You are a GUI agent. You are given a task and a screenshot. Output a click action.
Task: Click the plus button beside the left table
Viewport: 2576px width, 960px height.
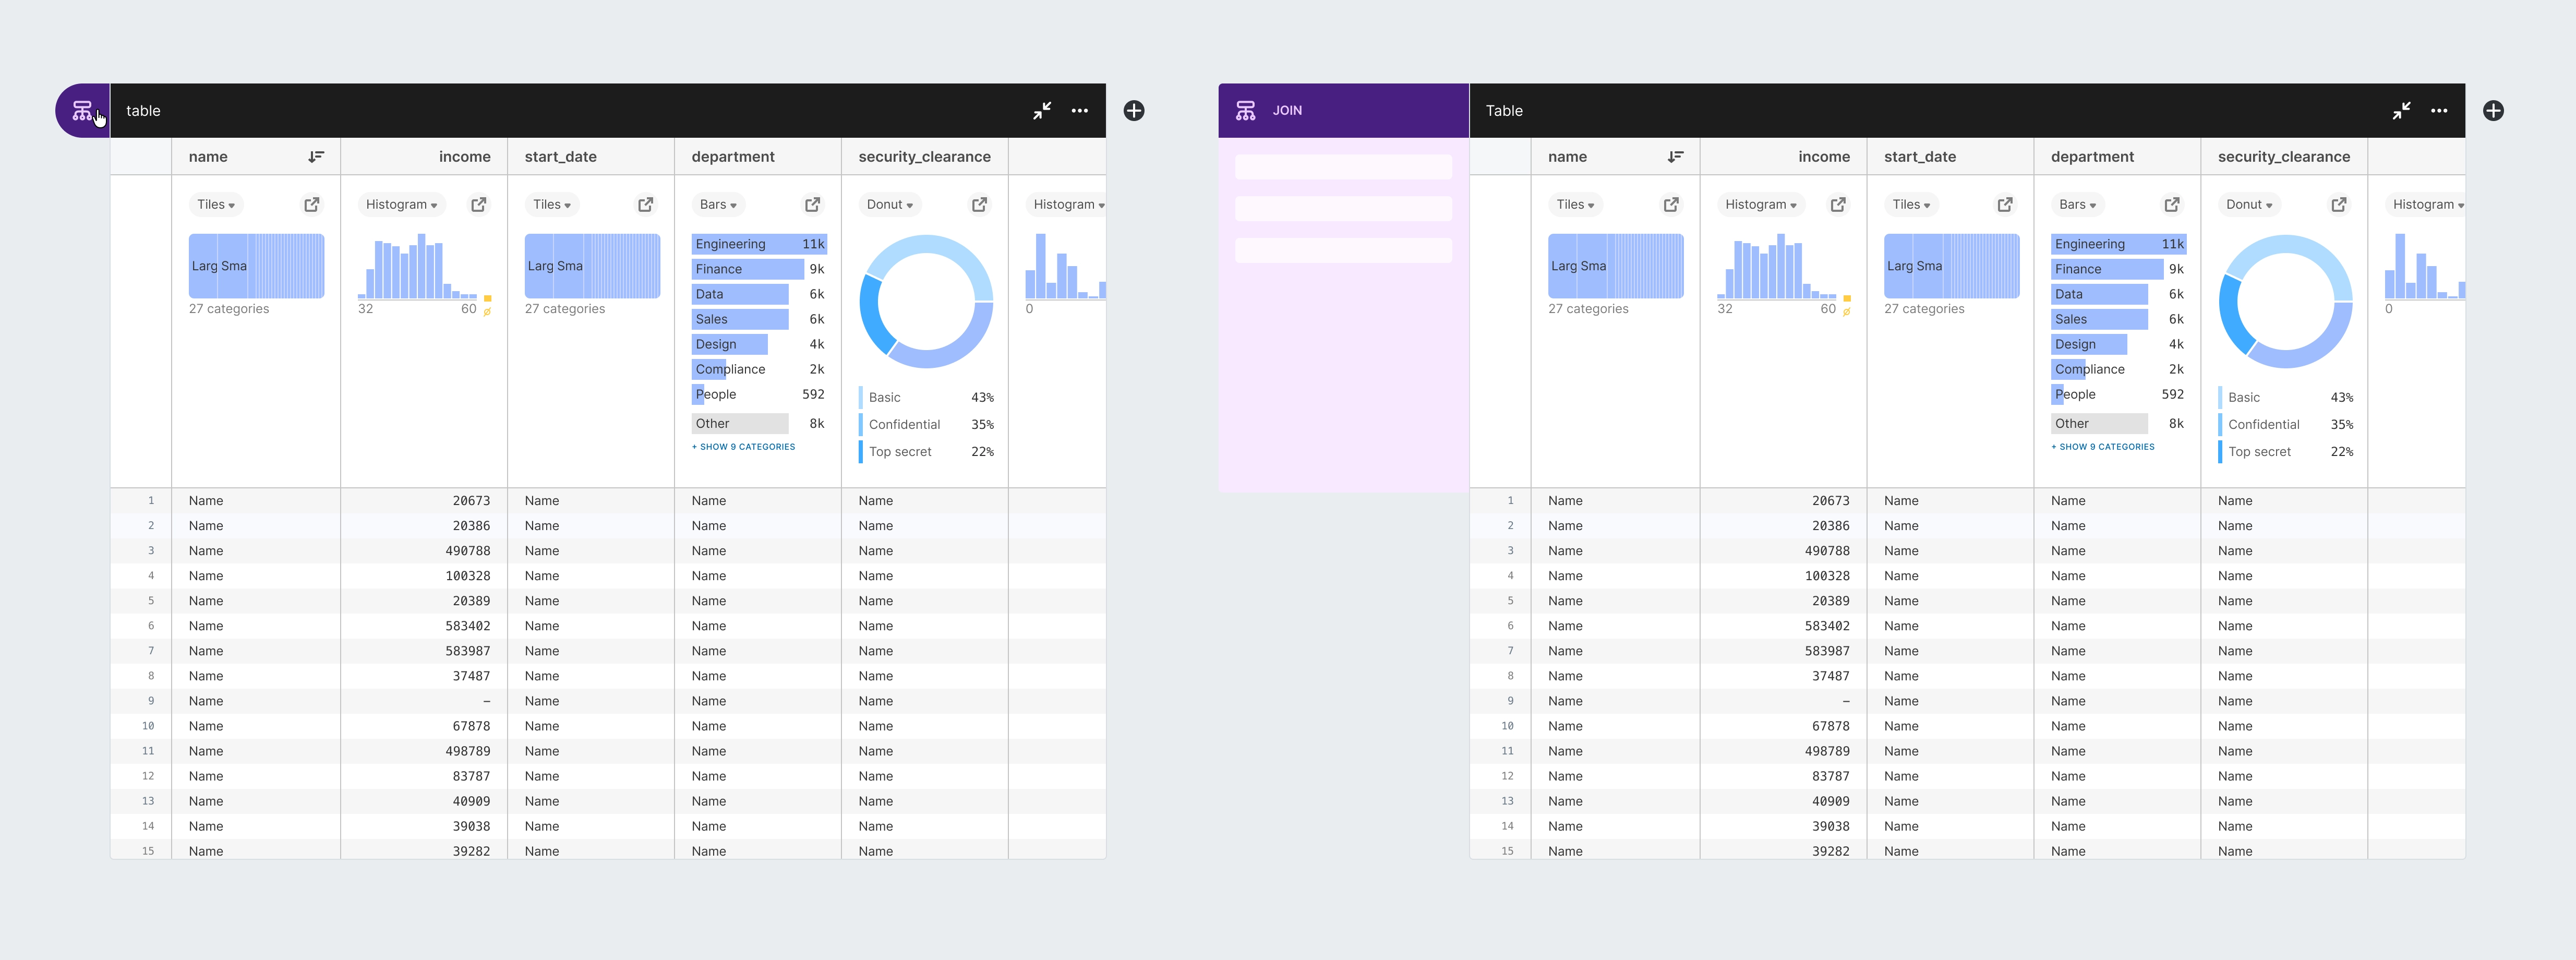click(x=1133, y=111)
